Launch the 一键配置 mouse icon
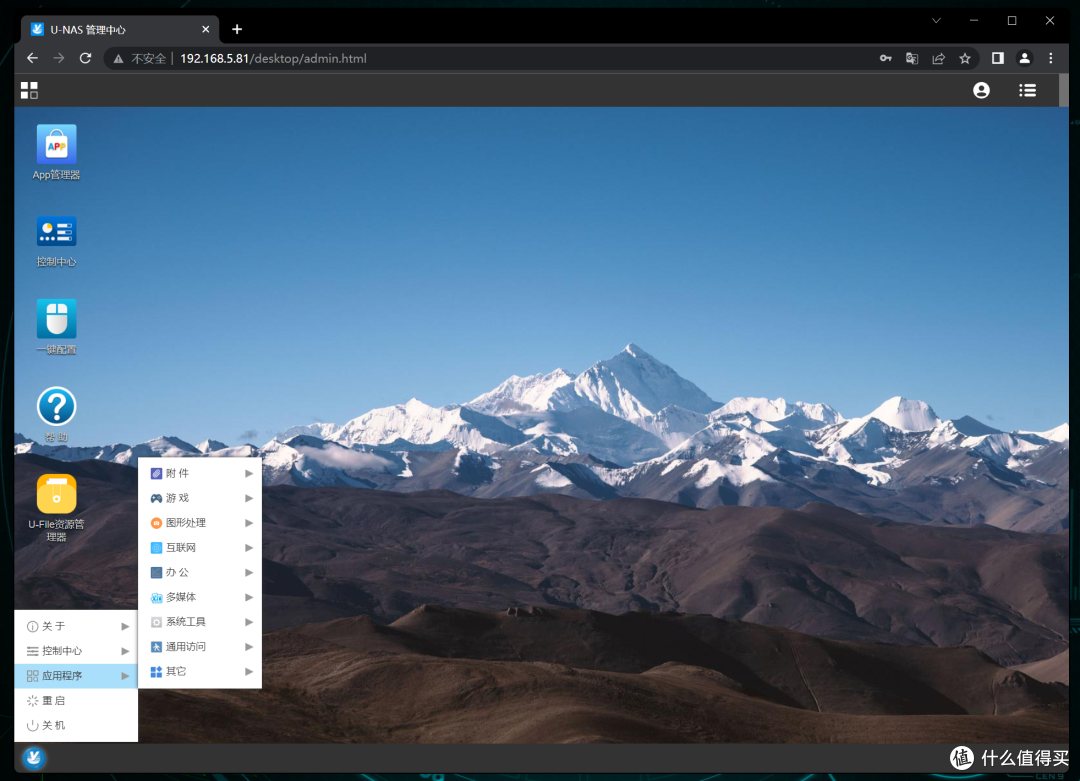Viewport: 1080px width, 781px height. tap(56, 319)
